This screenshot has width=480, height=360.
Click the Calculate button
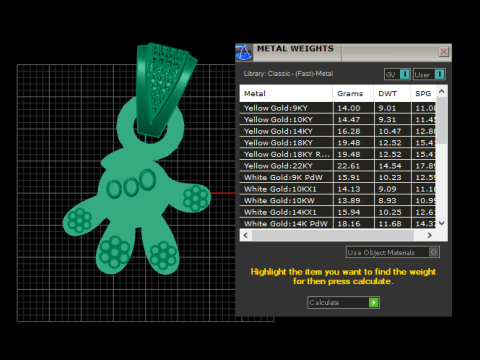pyautogui.click(x=343, y=303)
